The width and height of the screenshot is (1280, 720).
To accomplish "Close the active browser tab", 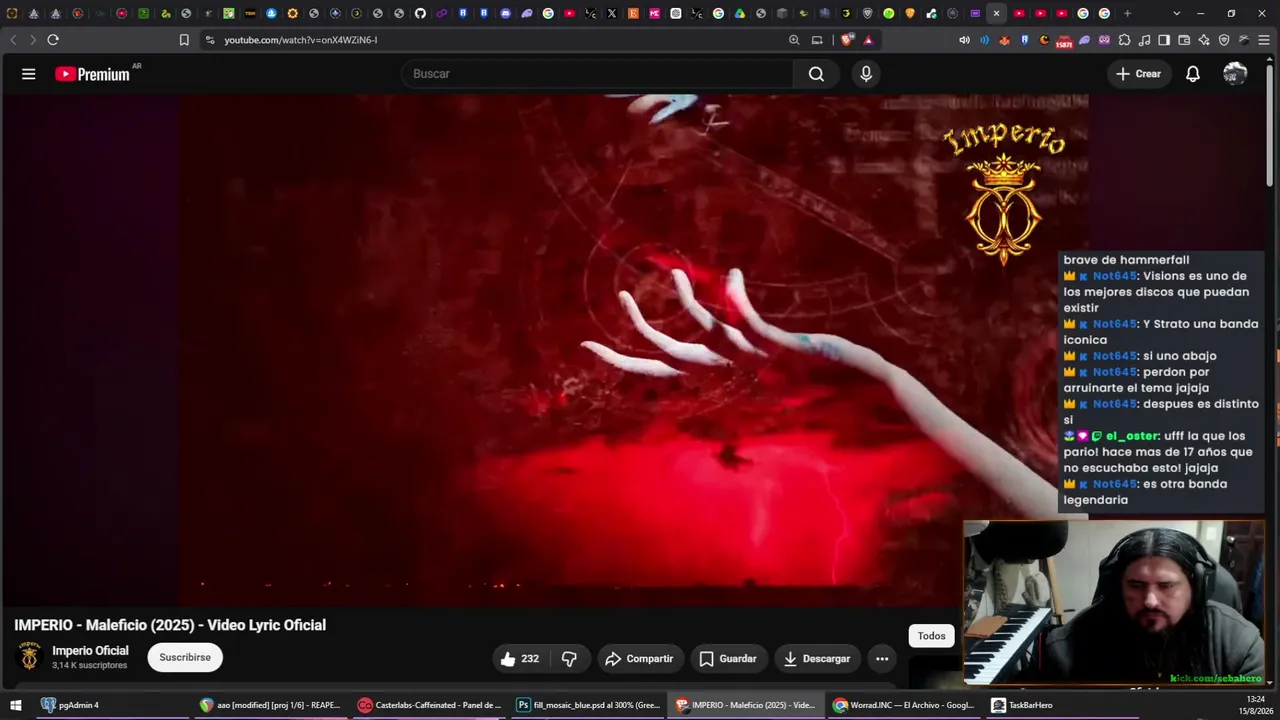I will 996,13.
